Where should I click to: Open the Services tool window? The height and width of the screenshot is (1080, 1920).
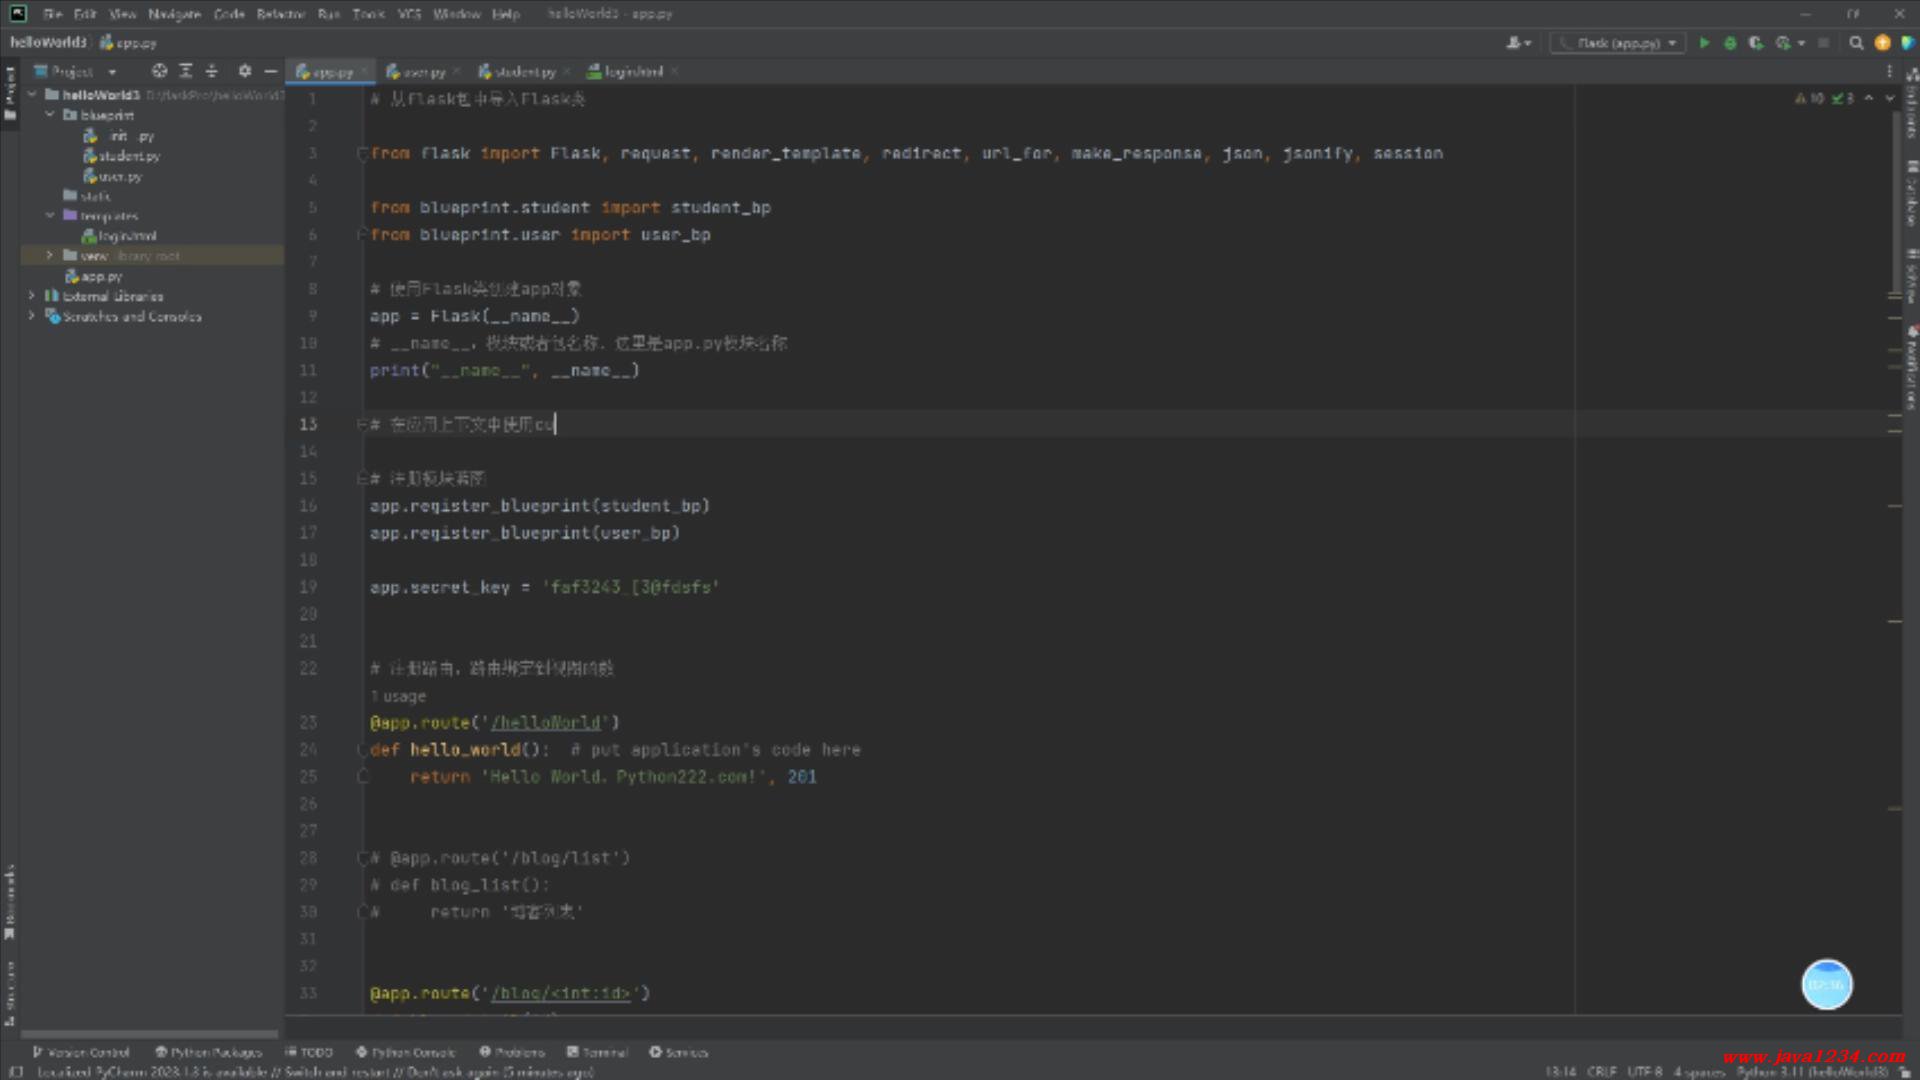pos(678,1052)
